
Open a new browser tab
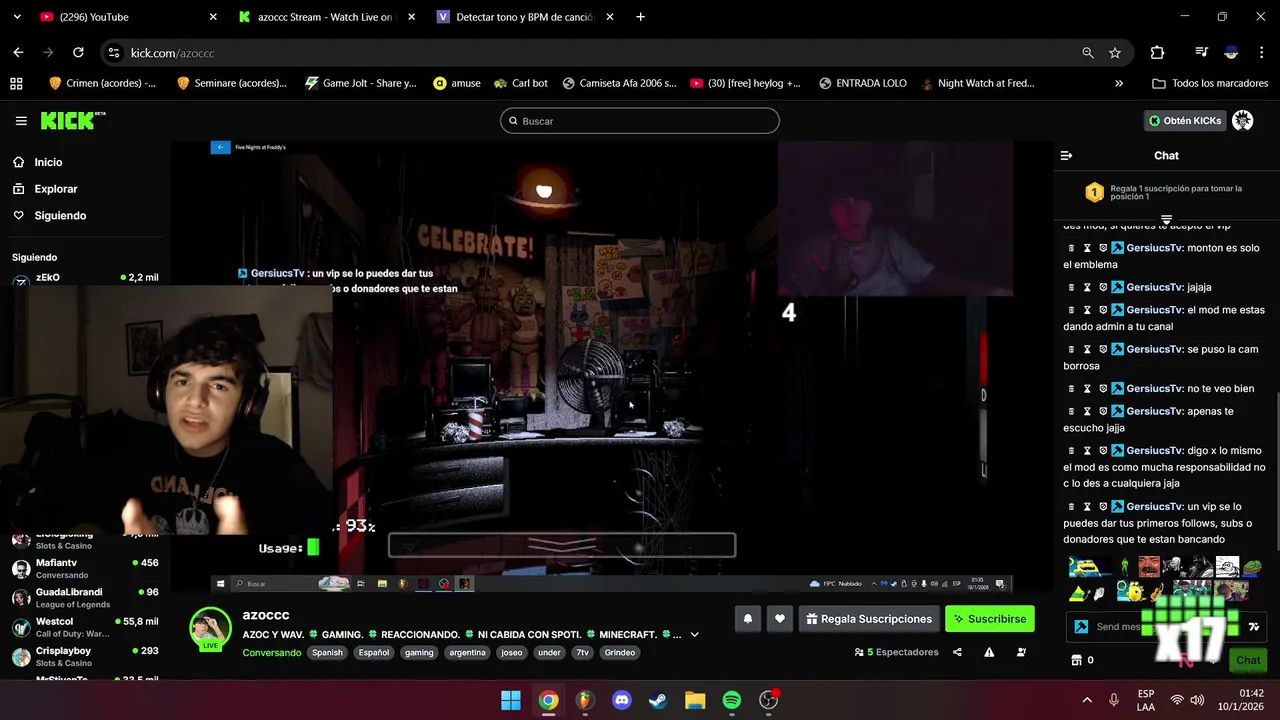click(x=640, y=17)
